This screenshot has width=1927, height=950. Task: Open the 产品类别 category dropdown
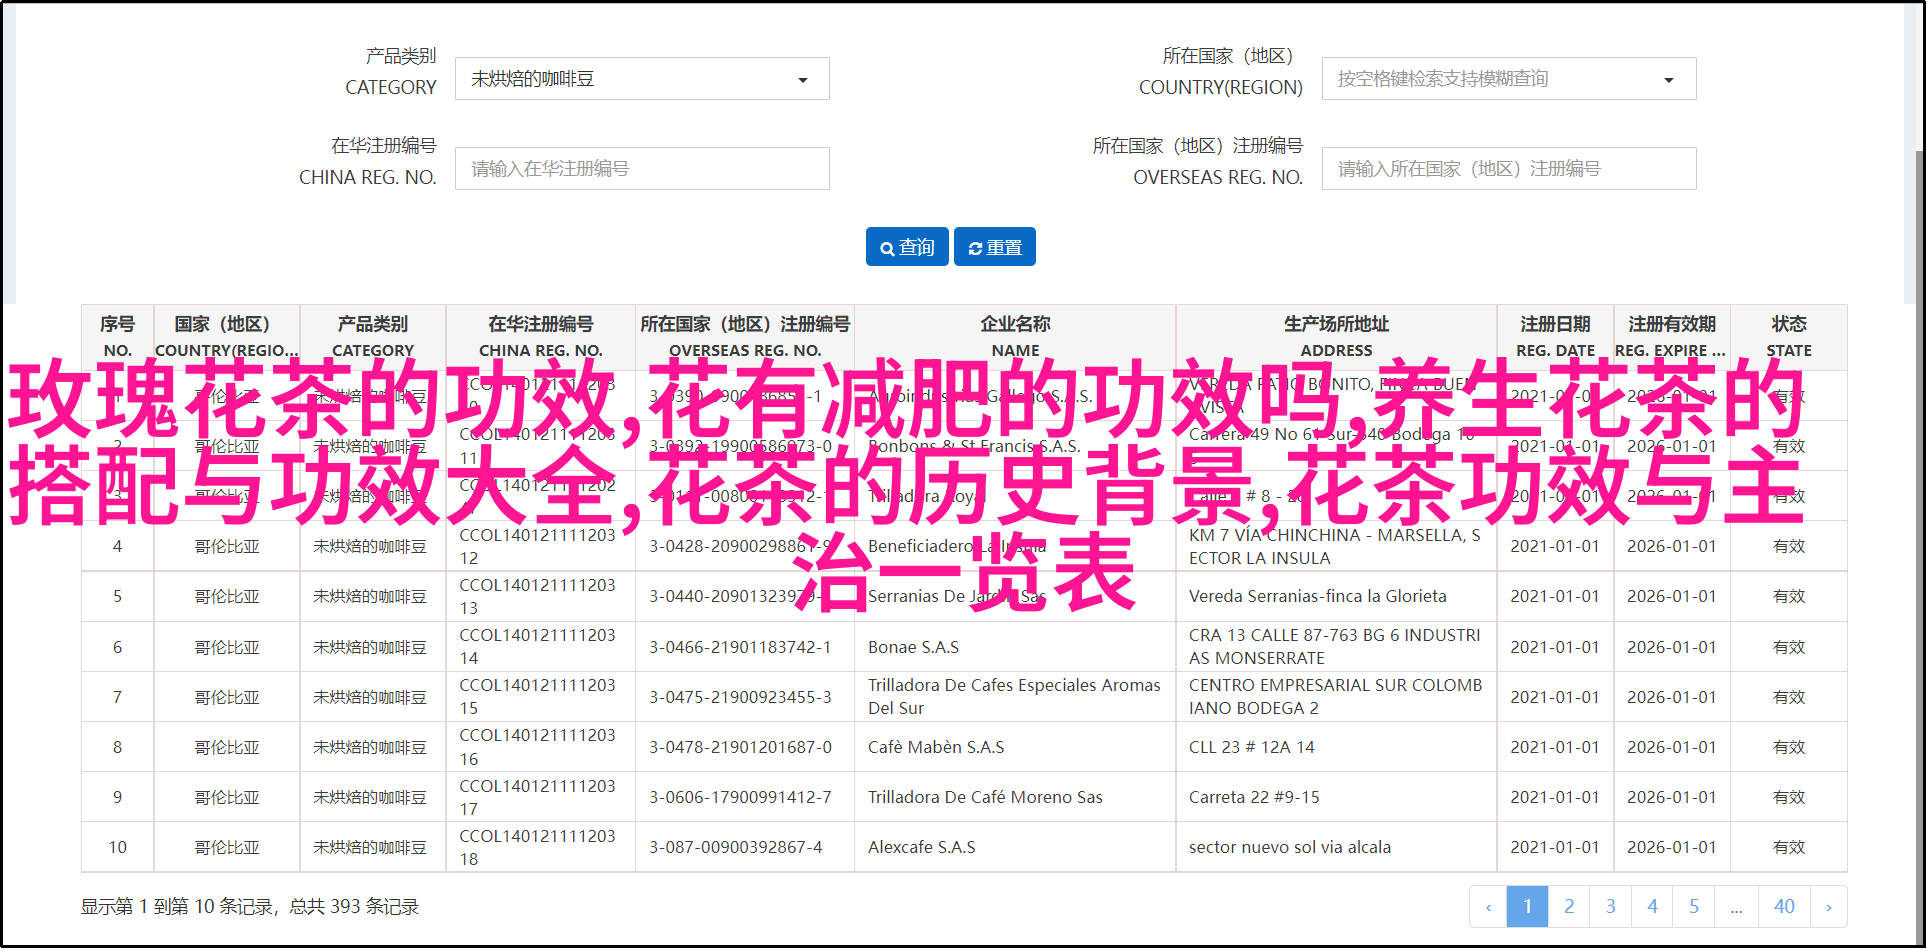click(x=642, y=79)
